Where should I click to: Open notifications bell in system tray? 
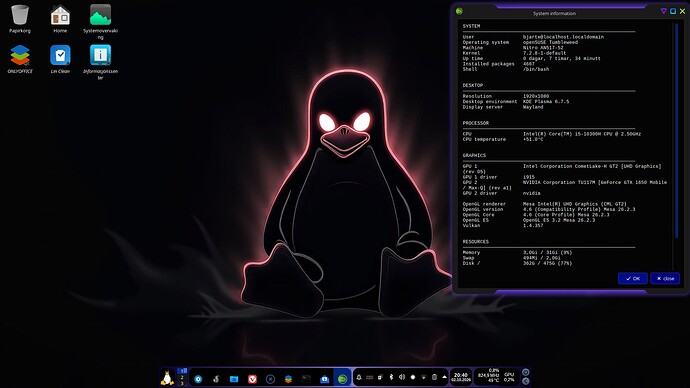(359, 377)
